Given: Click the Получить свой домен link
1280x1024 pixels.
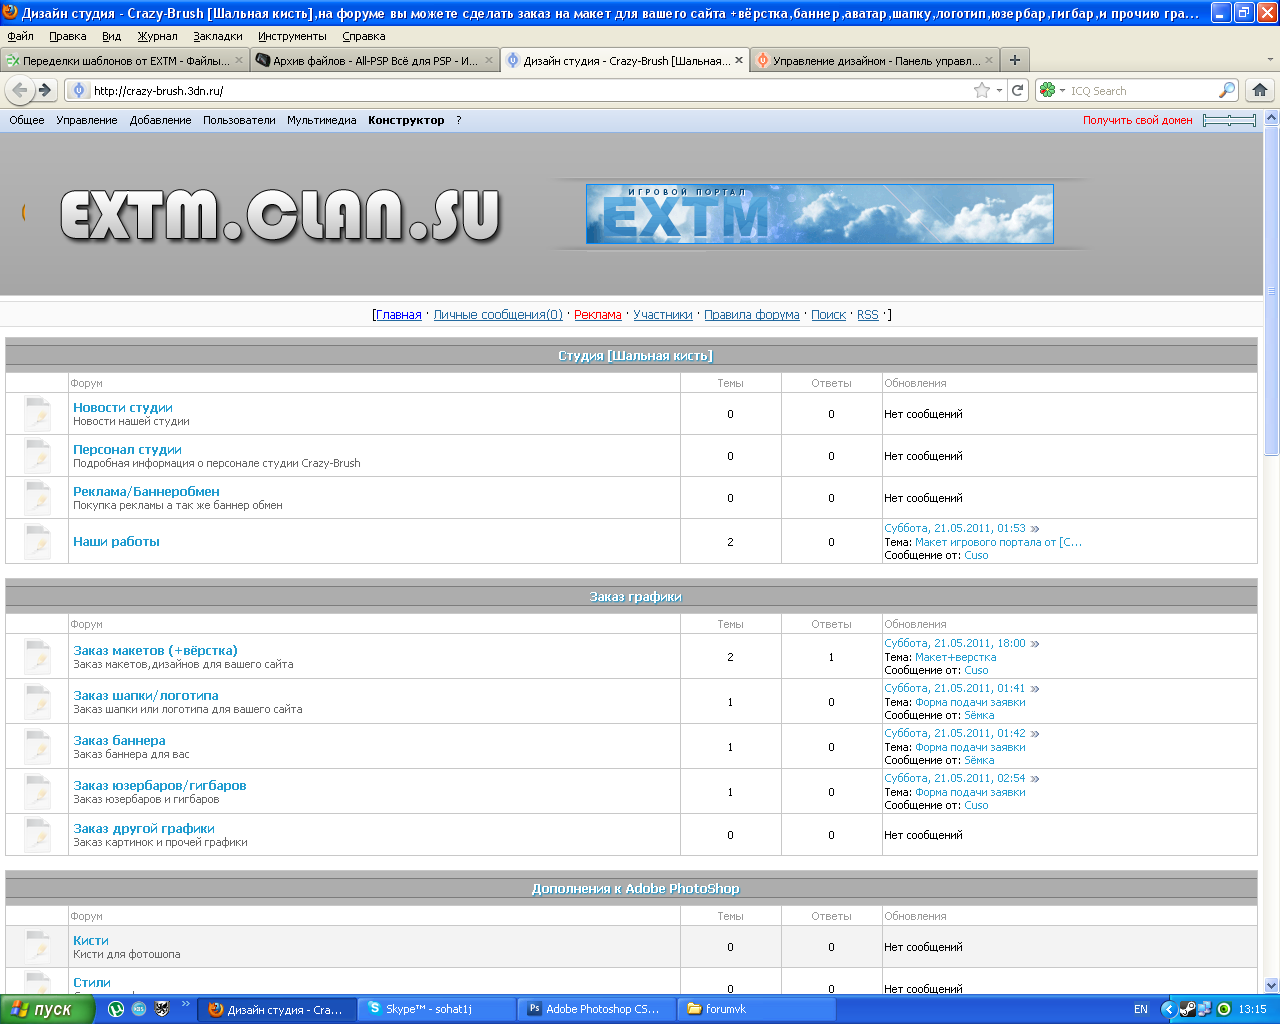Looking at the screenshot, I should point(1137,120).
